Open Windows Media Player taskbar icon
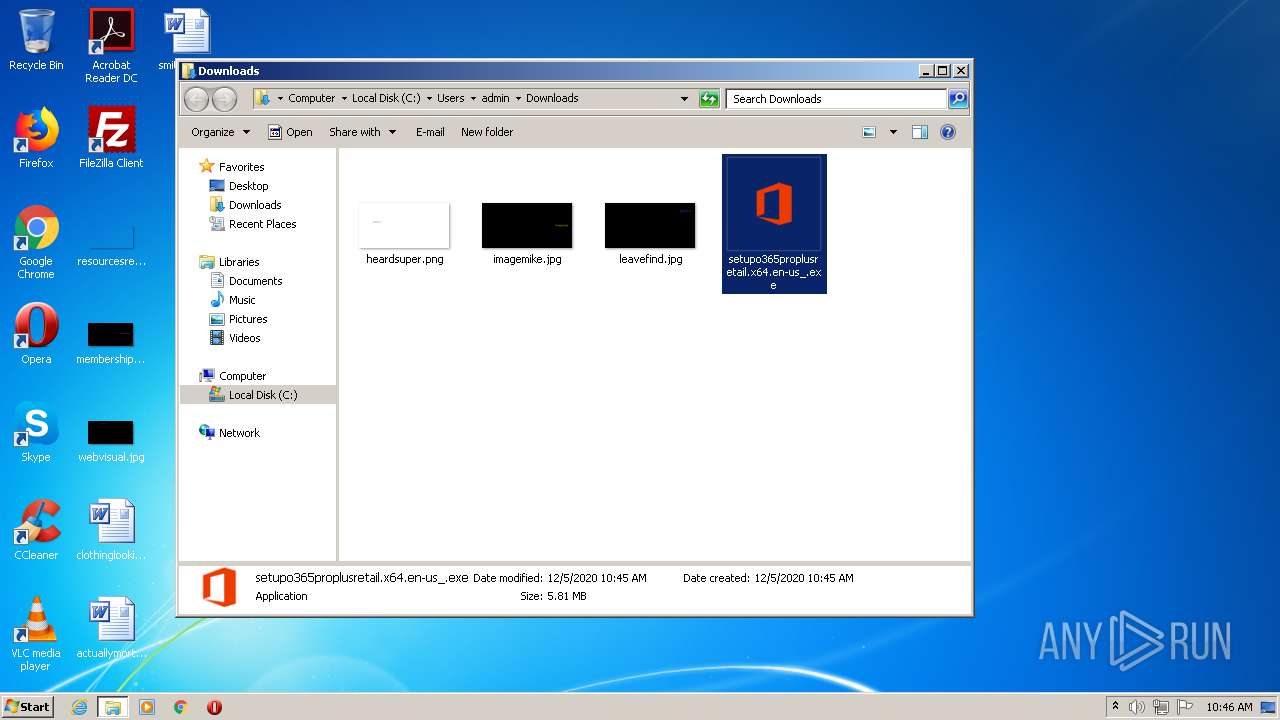 click(147, 707)
